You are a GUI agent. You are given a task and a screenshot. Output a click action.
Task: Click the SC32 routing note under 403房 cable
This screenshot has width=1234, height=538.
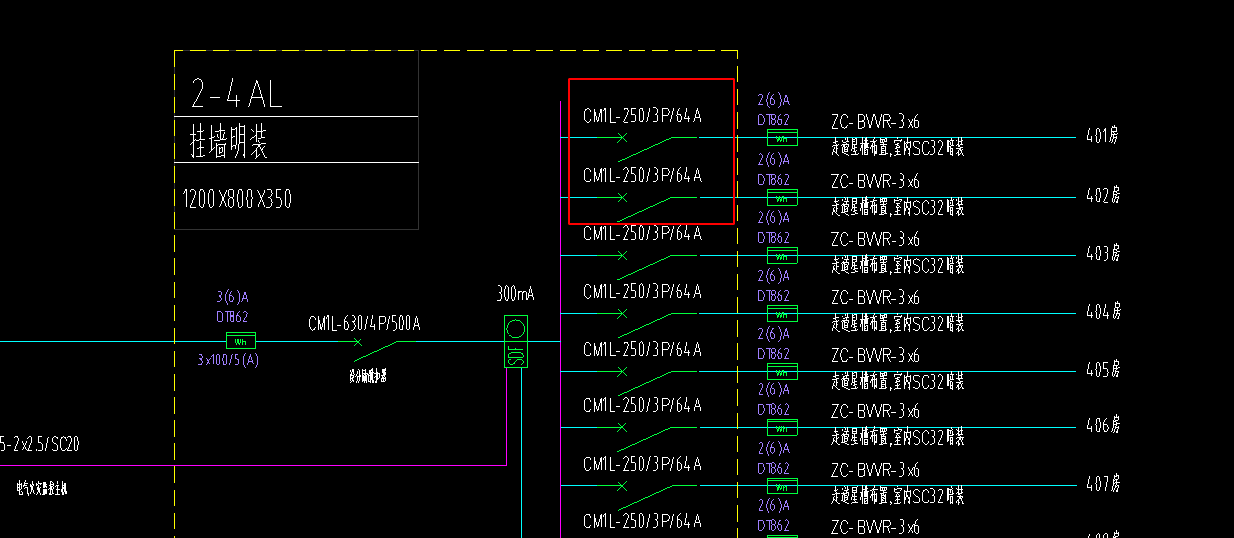[x=898, y=265]
